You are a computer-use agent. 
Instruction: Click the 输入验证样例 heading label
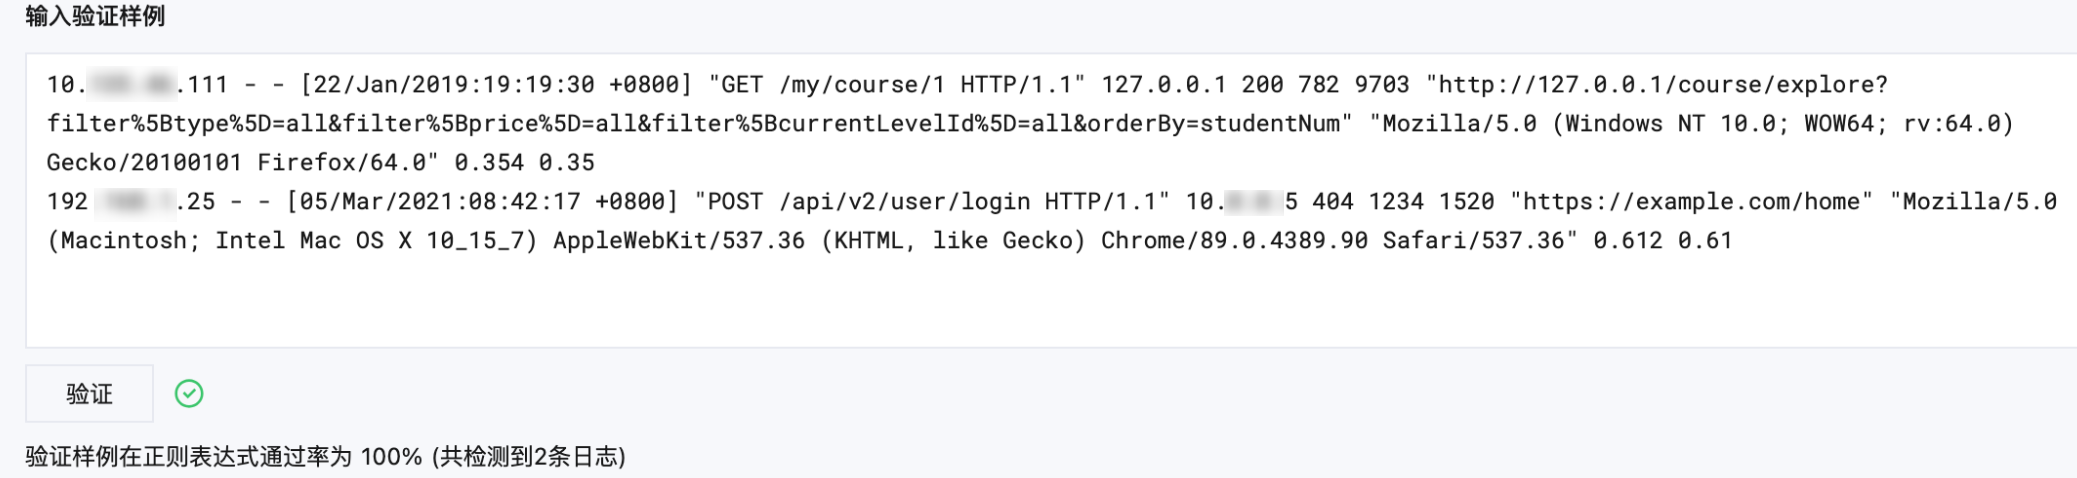[x=95, y=16]
